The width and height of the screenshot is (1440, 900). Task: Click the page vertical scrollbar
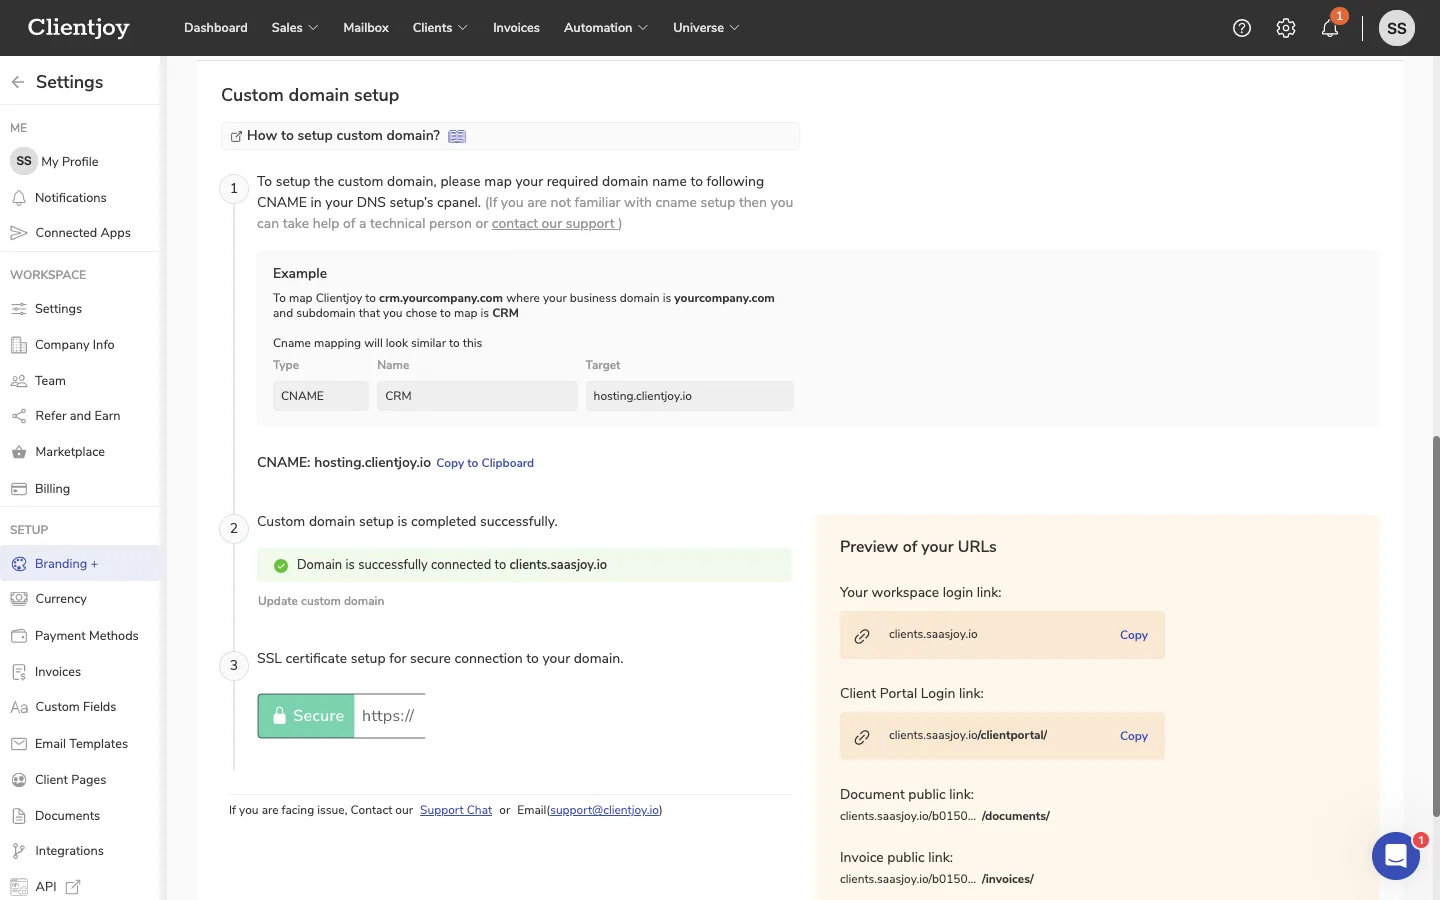(1436, 626)
